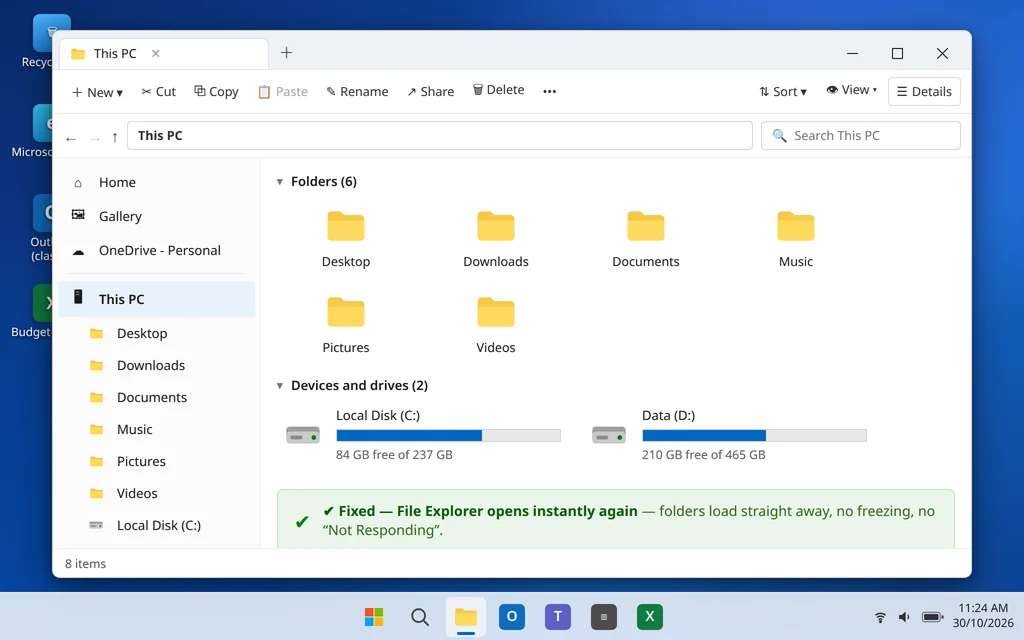Select the This PC tab
1024x640 pixels.
point(164,54)
